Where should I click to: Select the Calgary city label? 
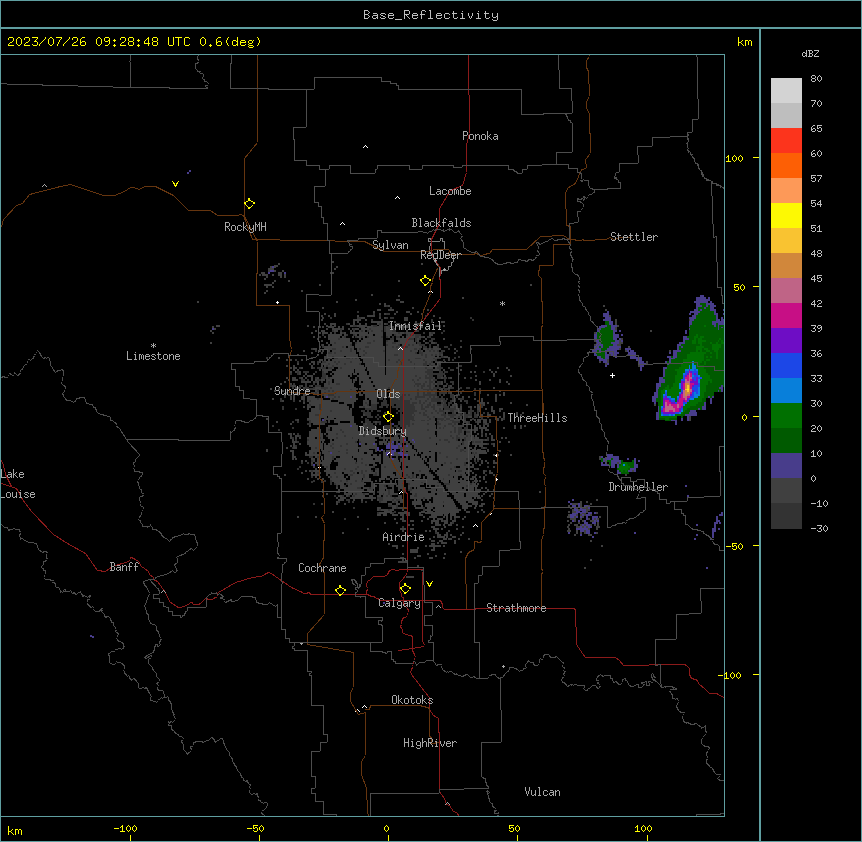tap(400, 603)
